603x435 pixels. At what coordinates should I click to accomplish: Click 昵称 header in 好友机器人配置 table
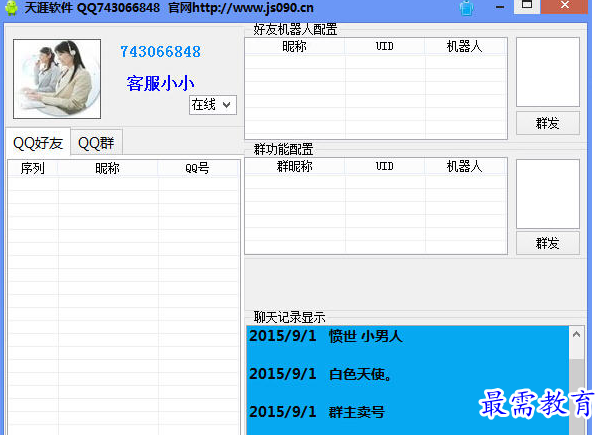click(295, 47)
